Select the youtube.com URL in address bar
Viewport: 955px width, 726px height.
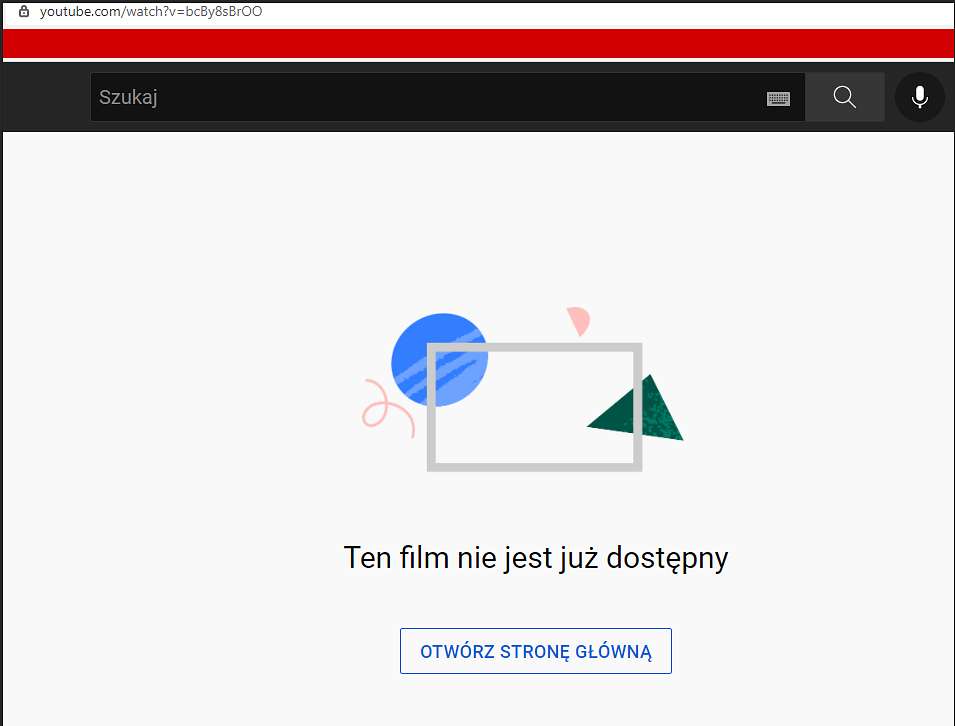151,12
